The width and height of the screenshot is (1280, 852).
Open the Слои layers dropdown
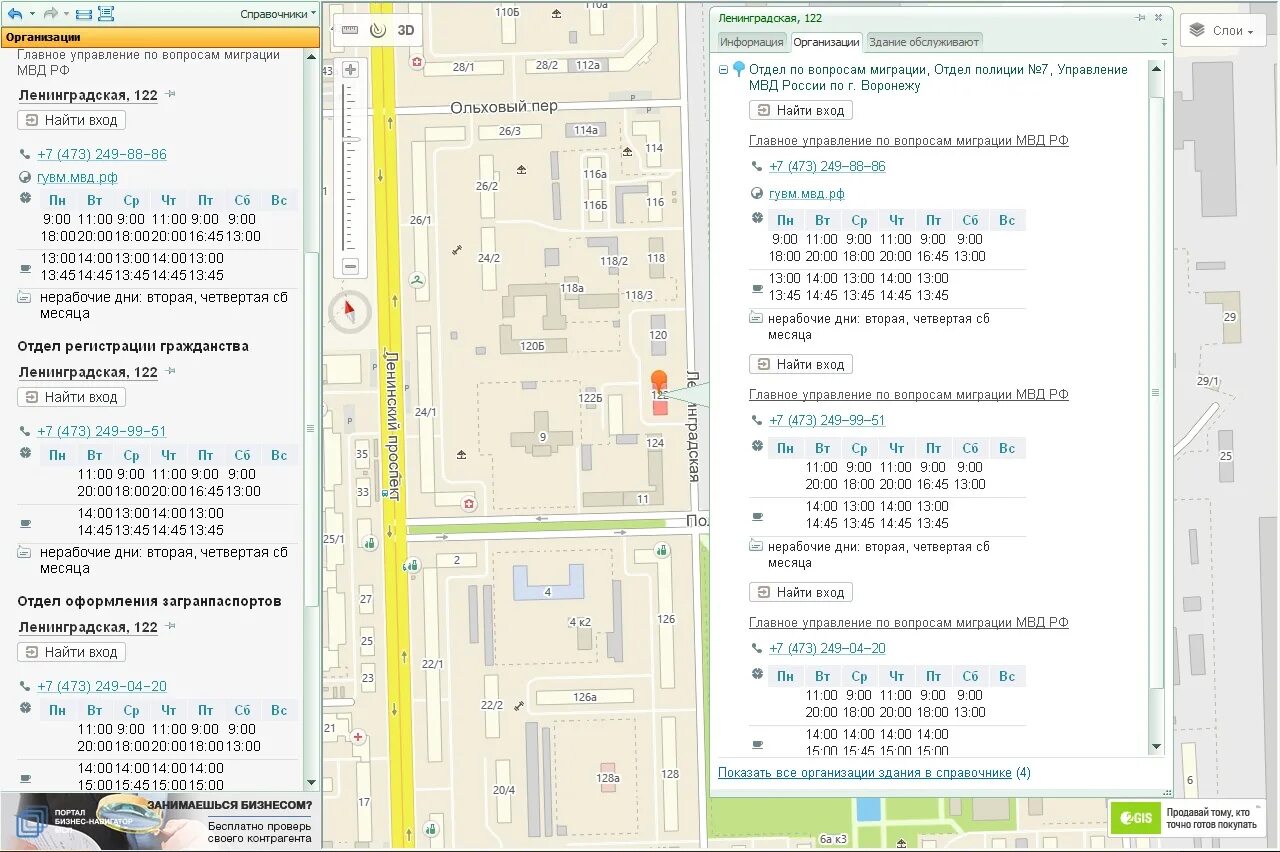point(1222,30)
